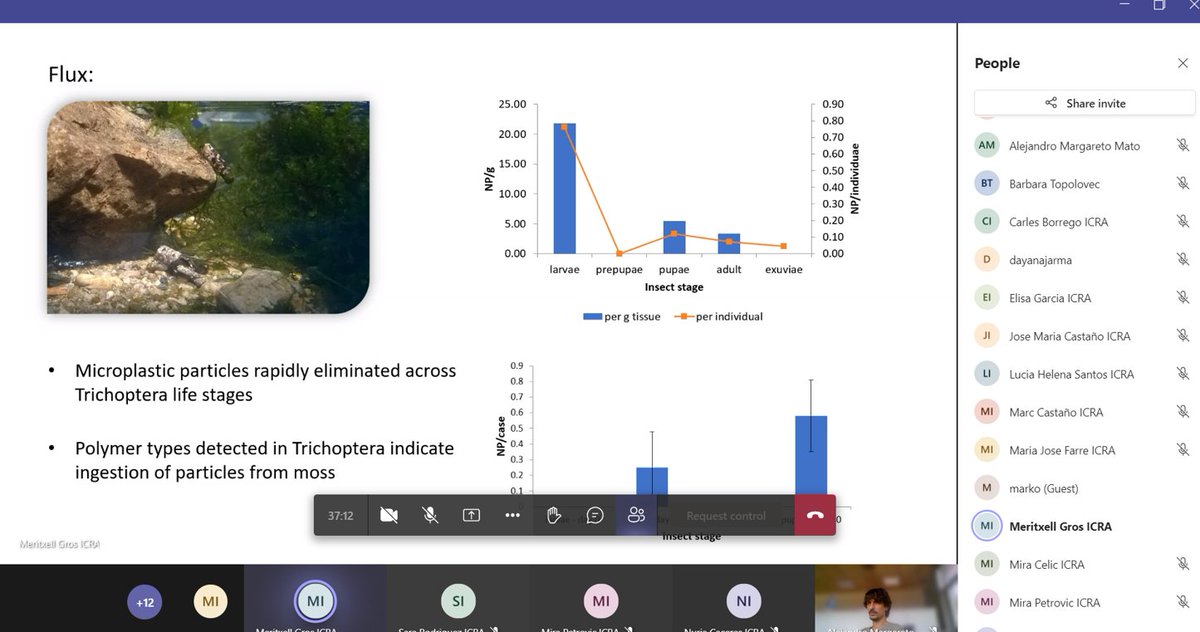Click the underwater stream photo on slide
This screenshot has height=632, width=1200.
point(208,207)
